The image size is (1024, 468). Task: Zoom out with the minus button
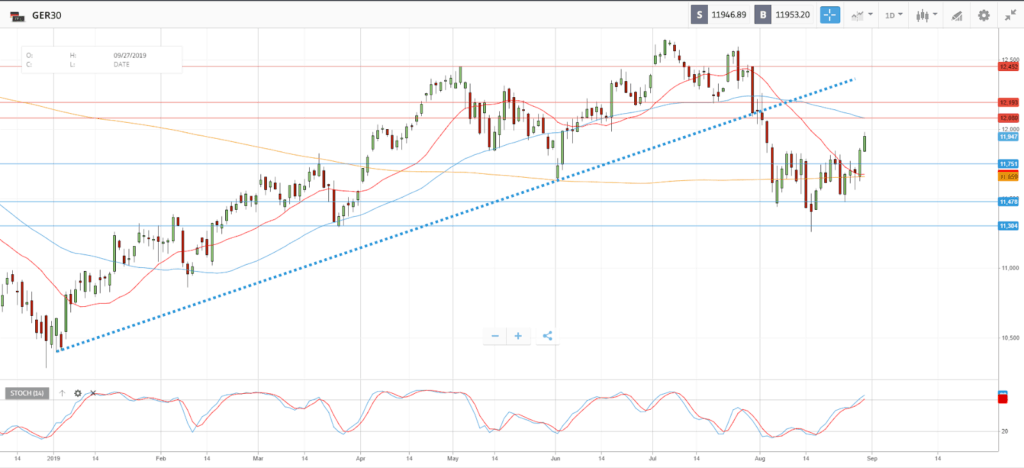pos(495,336)
